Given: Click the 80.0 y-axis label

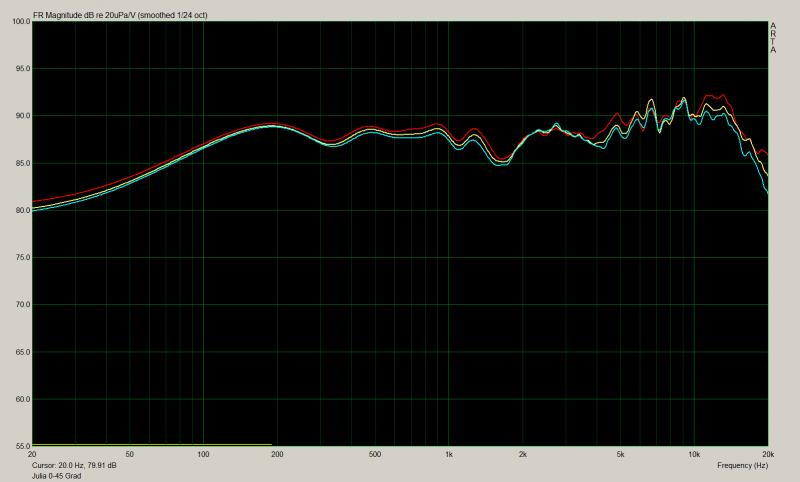Looking at the screenshot, I should [22, 210].
